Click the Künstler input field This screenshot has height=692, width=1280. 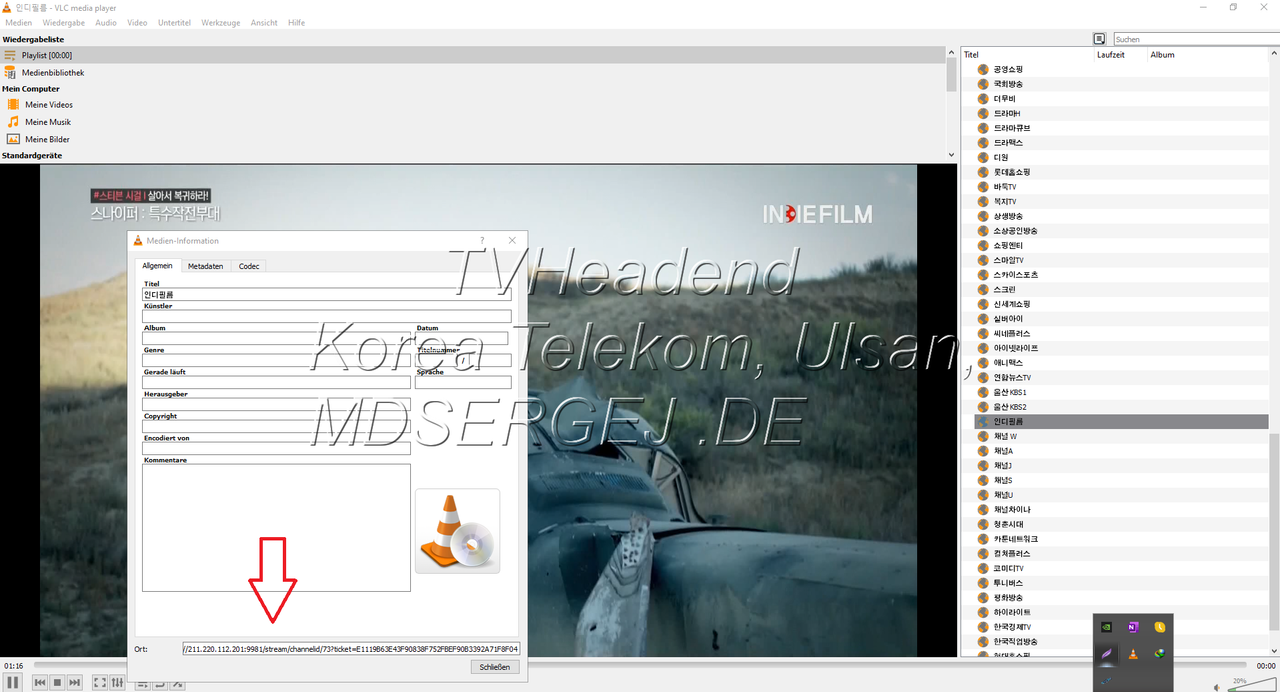tap(326, 317)
